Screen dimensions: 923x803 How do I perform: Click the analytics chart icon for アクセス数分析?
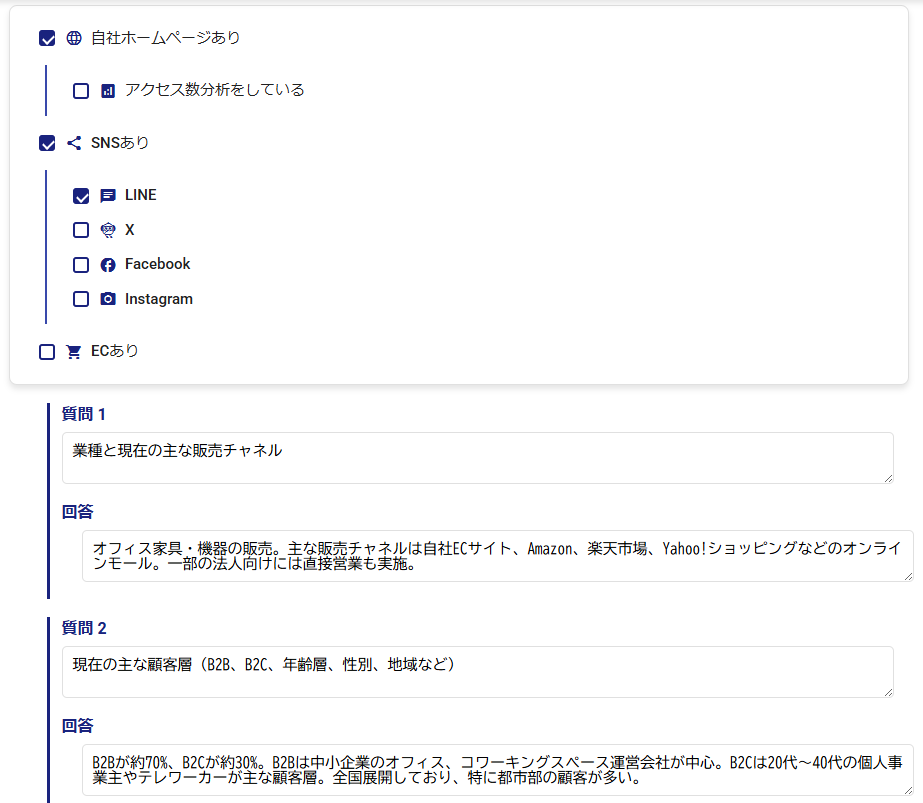108,91
